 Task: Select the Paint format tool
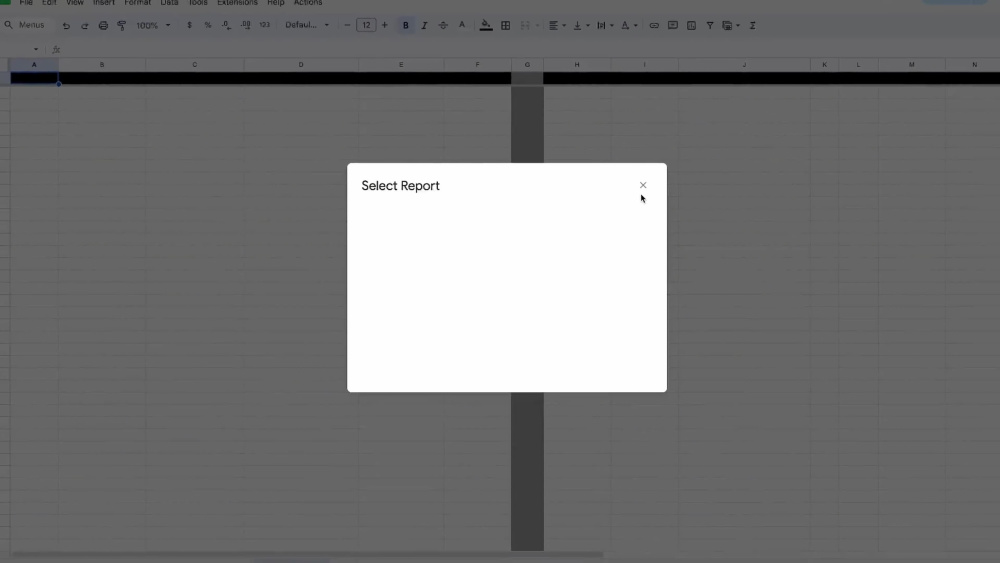click(x=122, y=26)
